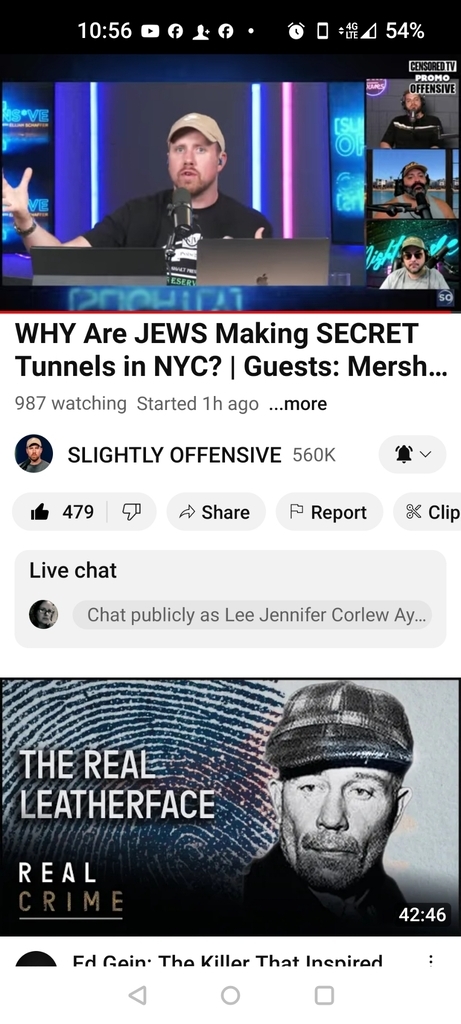Expand description with ...more link
This screenshot has height=1024, width=461.
tap(298, 404)
